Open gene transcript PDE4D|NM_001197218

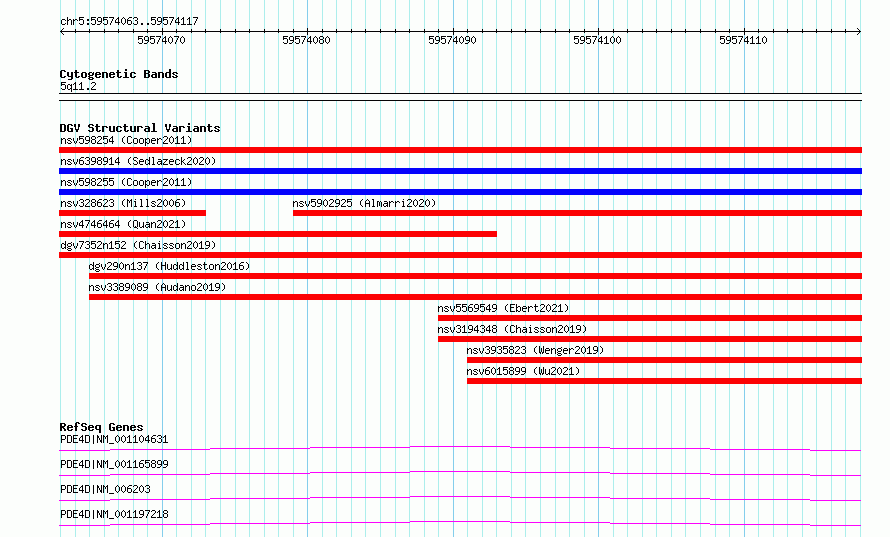pyautogui.click(x=114, y=514)
